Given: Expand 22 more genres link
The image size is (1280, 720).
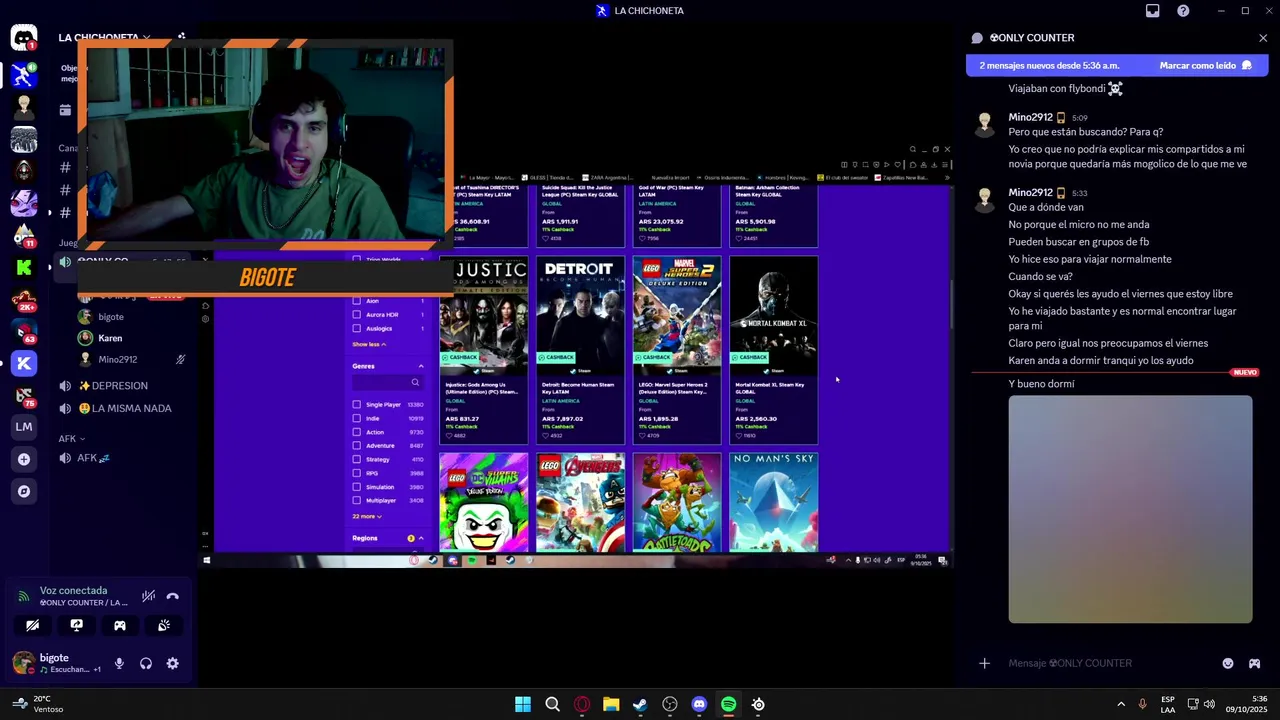Looking at the screenshot, I should (367, 516).
